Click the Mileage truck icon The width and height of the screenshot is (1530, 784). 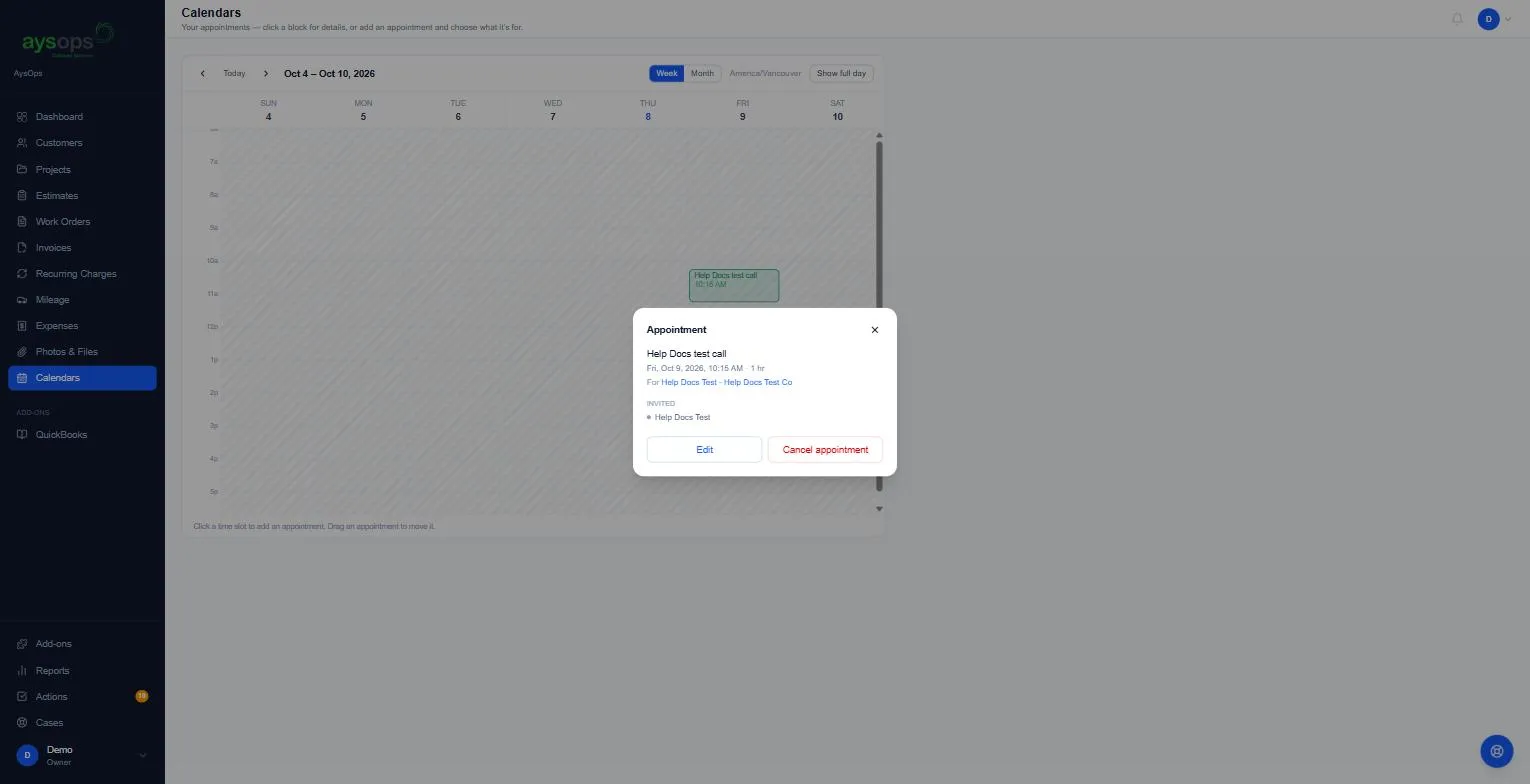[22, 300]
